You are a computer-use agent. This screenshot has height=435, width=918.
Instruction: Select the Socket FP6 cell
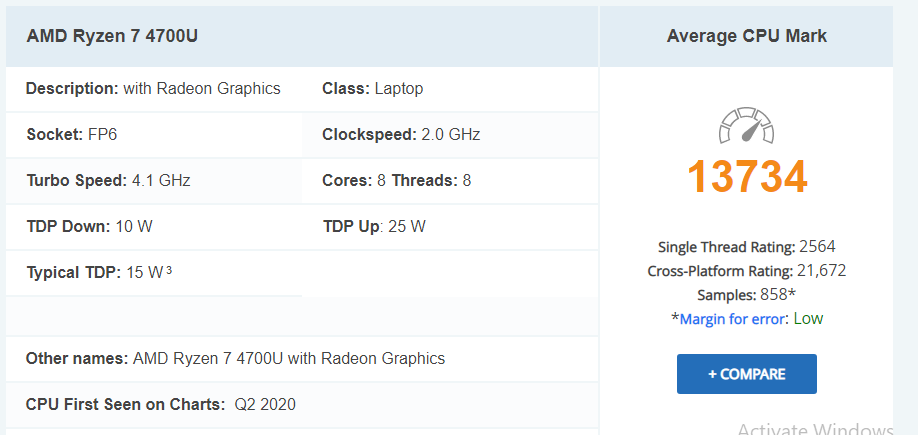click(154, 135)
